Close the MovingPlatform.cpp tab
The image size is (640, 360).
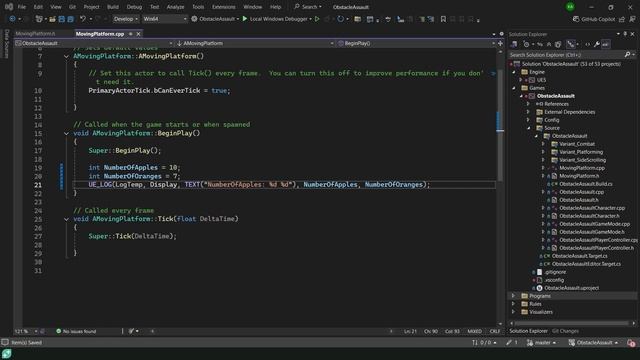click(x=138, y=34)
